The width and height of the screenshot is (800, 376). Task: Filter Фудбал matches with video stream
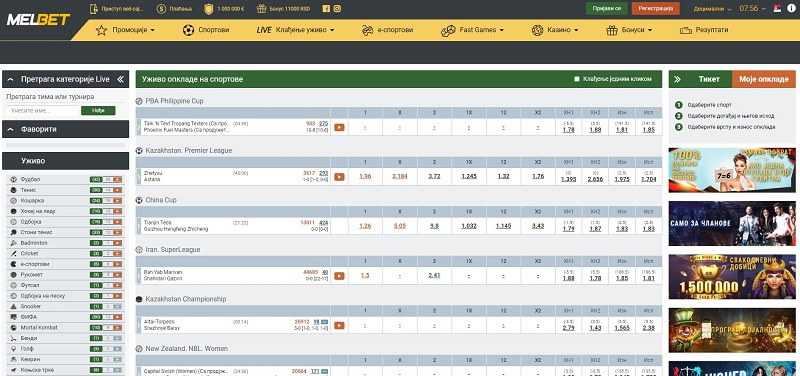[118, 180]
